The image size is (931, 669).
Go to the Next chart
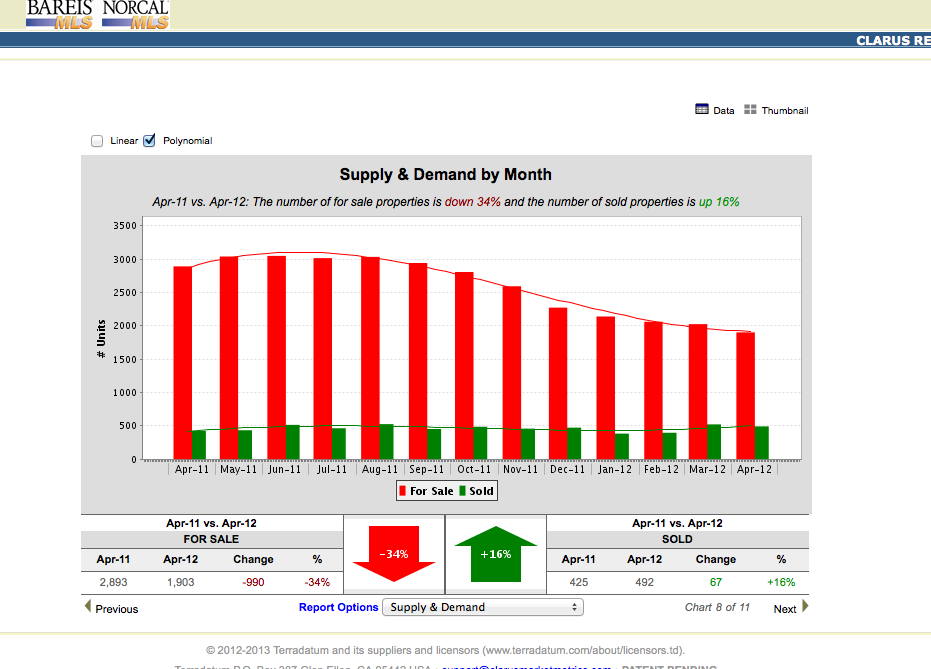point(784,609)
